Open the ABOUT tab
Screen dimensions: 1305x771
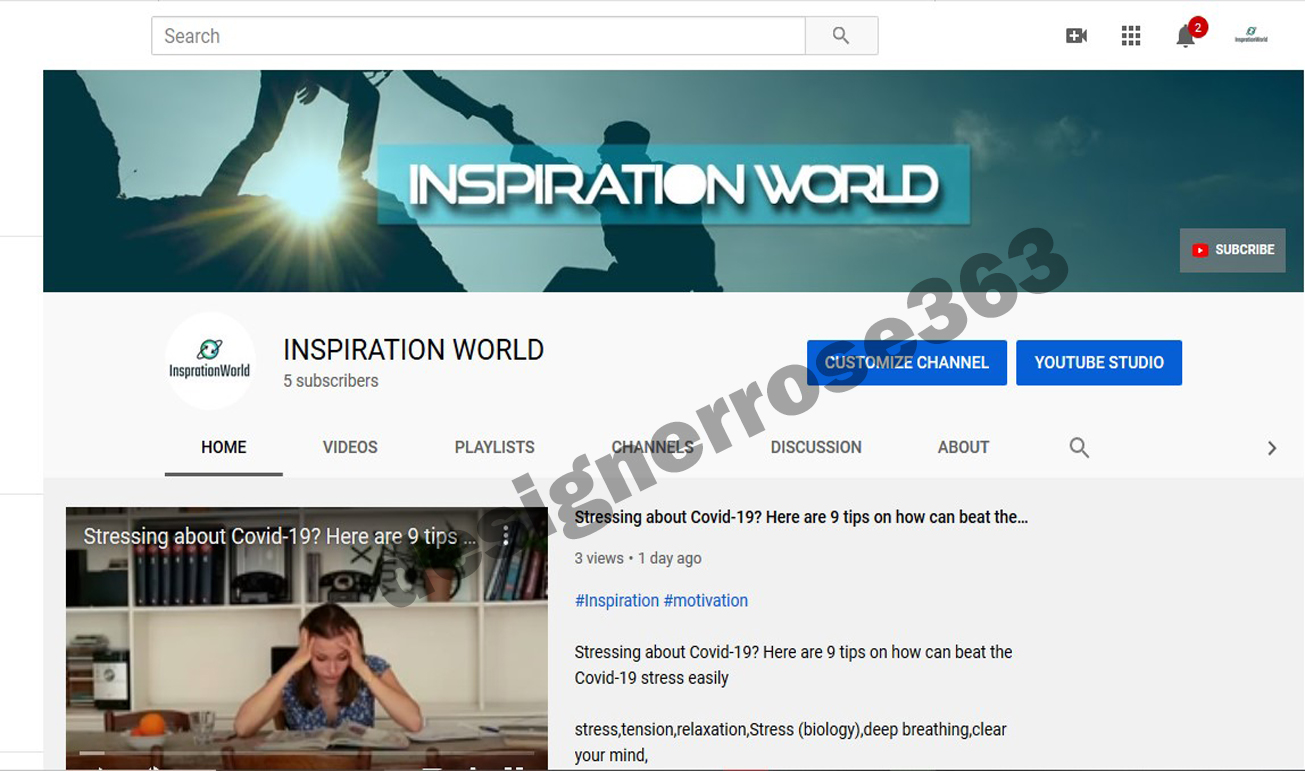pyautogui.click(x=963, y=447)
